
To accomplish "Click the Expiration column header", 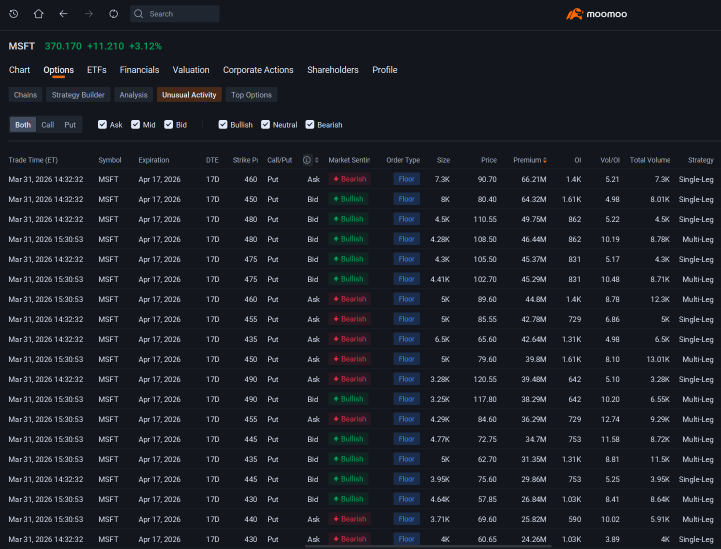I will [154, 160].
